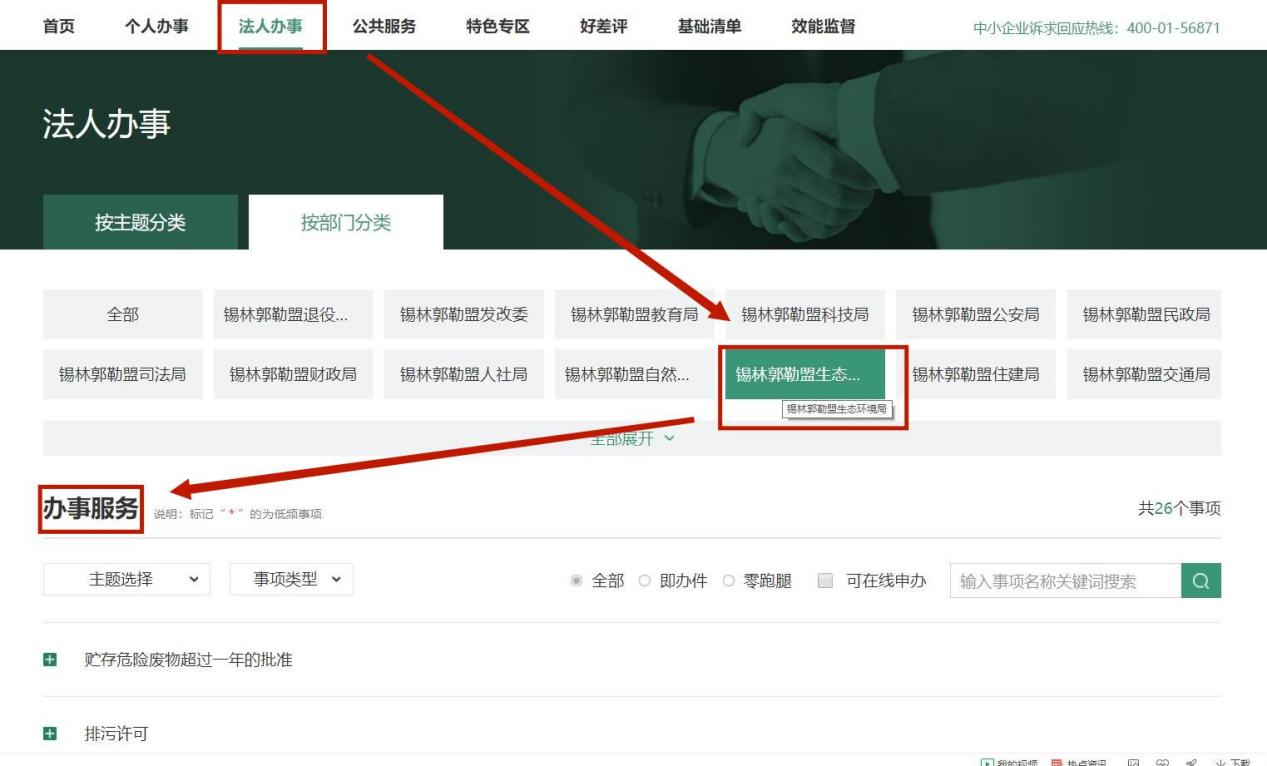Enable the 可在线申办 checkbox

pyautogui.click(x=825, y=581)
